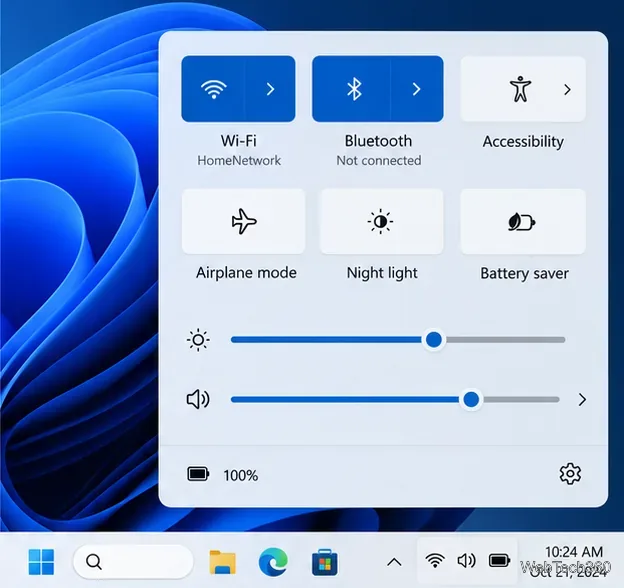Enable Battery saver

[x=523, y=221]
